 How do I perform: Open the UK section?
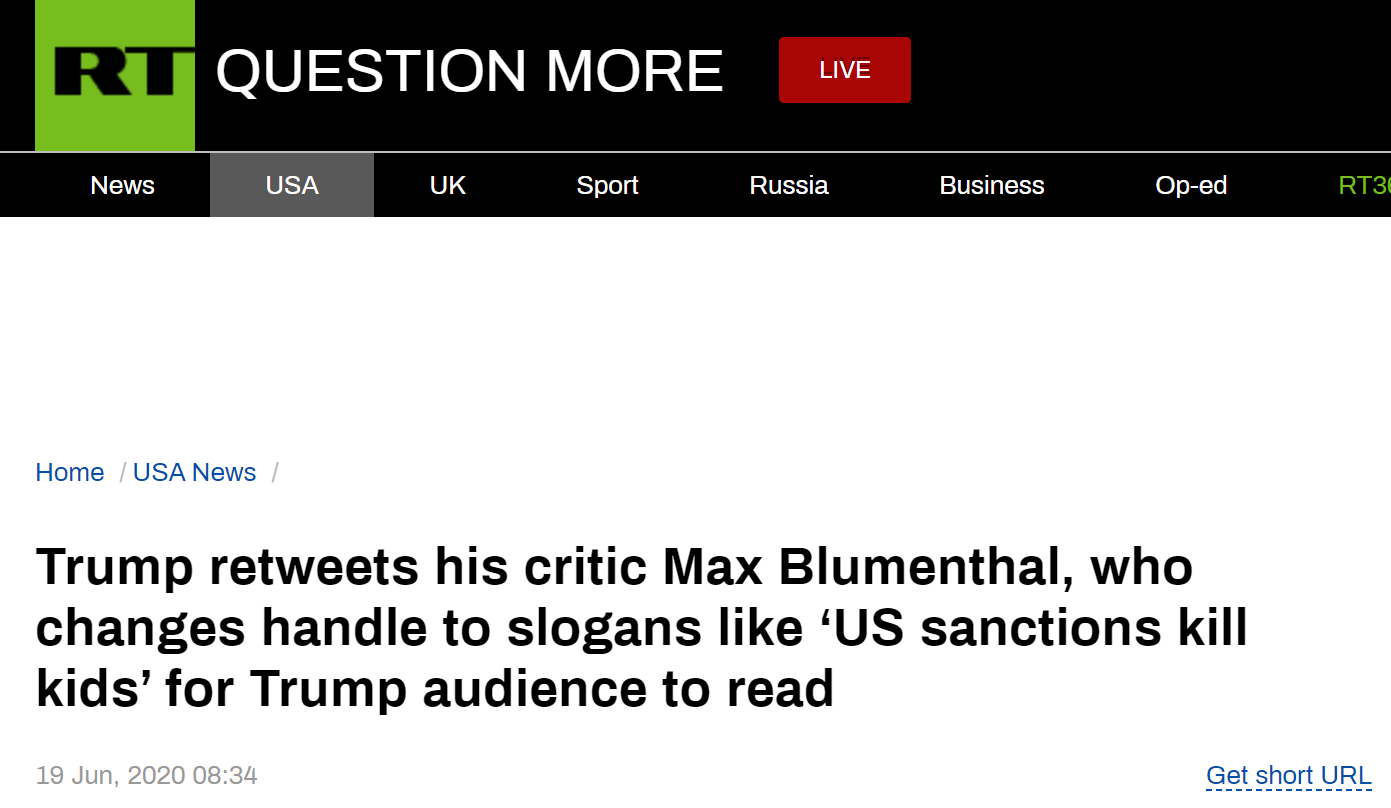448,185
